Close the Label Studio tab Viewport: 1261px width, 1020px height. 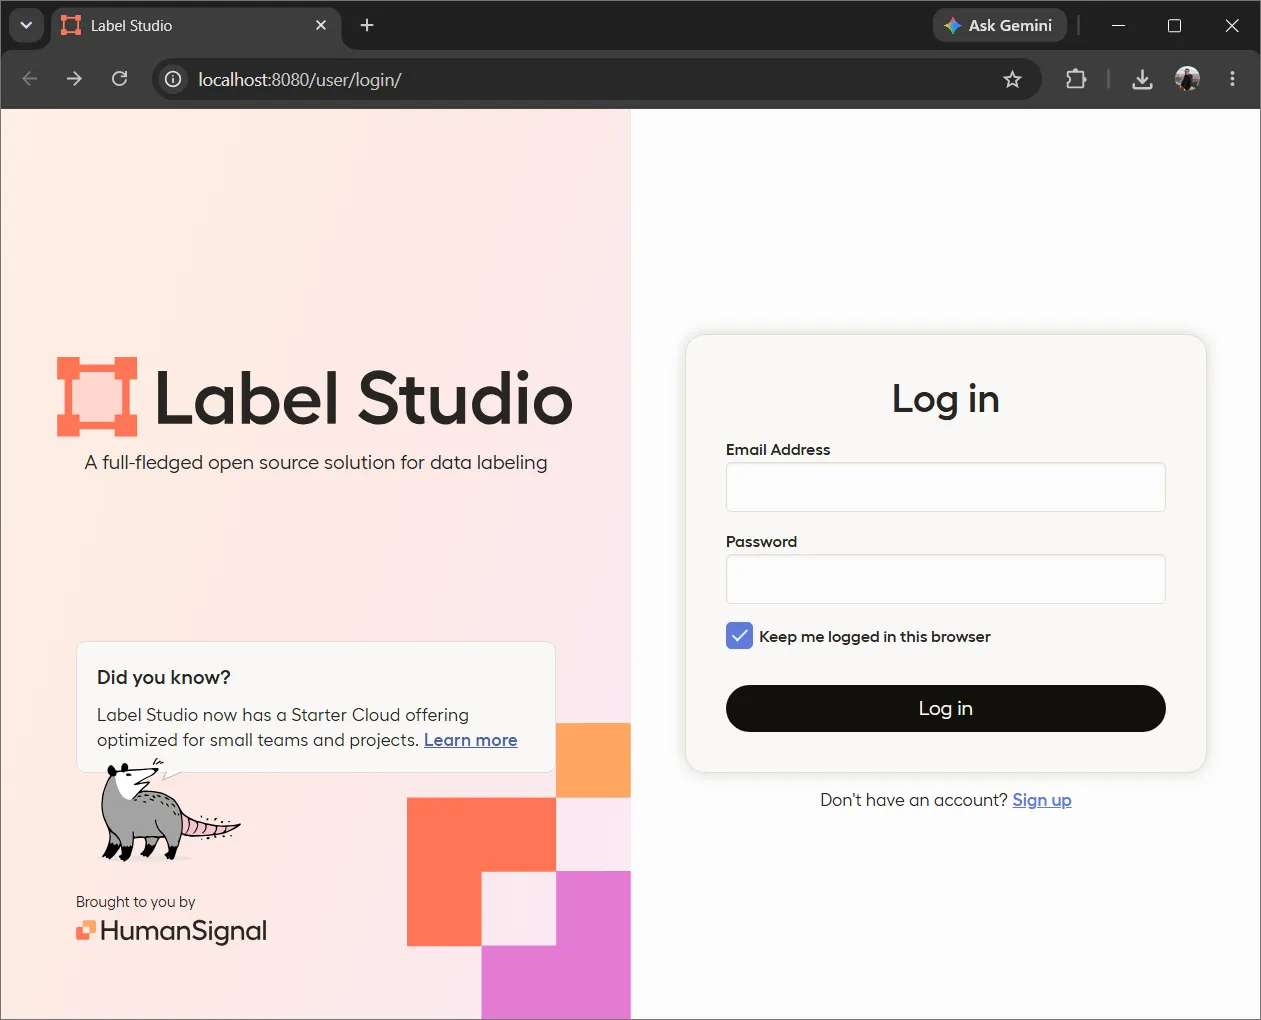tap(321, 25)
